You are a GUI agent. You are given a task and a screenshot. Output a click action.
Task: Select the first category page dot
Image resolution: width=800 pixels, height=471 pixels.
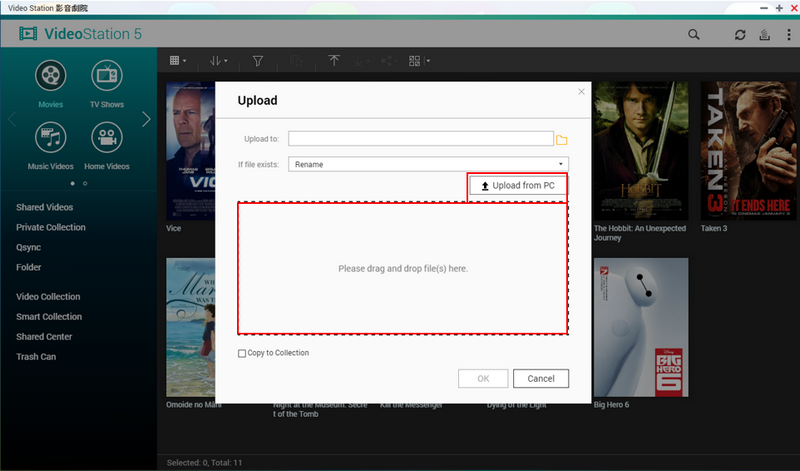click(72, 183)
